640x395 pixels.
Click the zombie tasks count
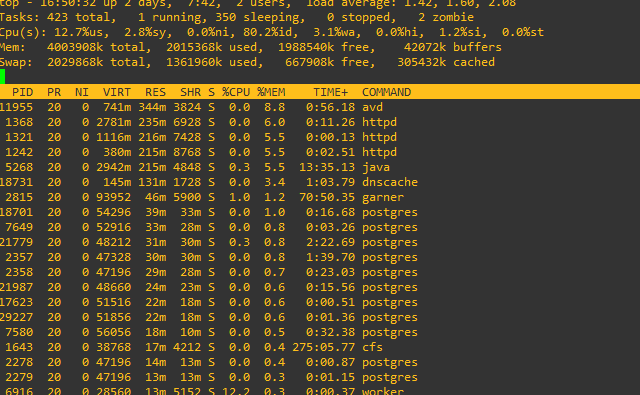tap(446, 18)
